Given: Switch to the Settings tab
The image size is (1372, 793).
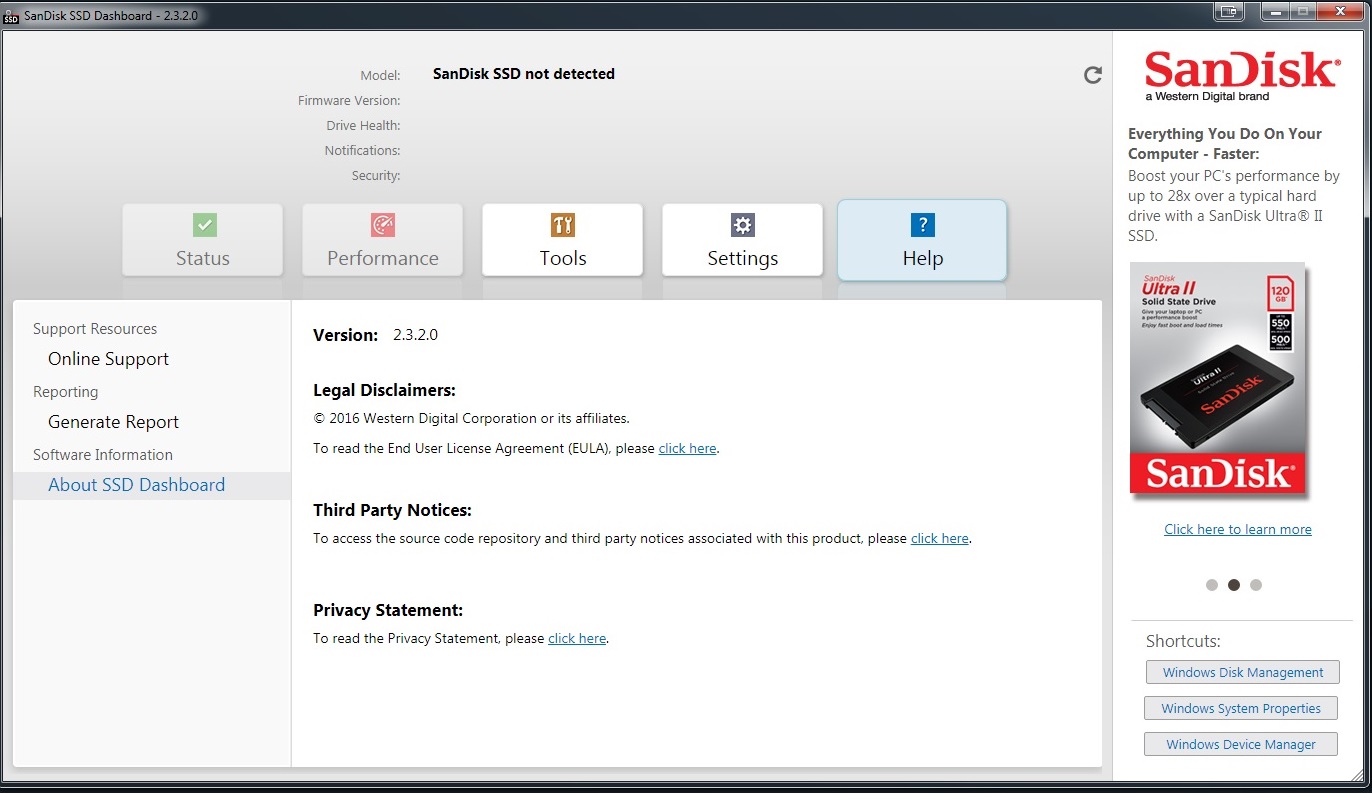Looking at the screenshot, I should [742, 240].
